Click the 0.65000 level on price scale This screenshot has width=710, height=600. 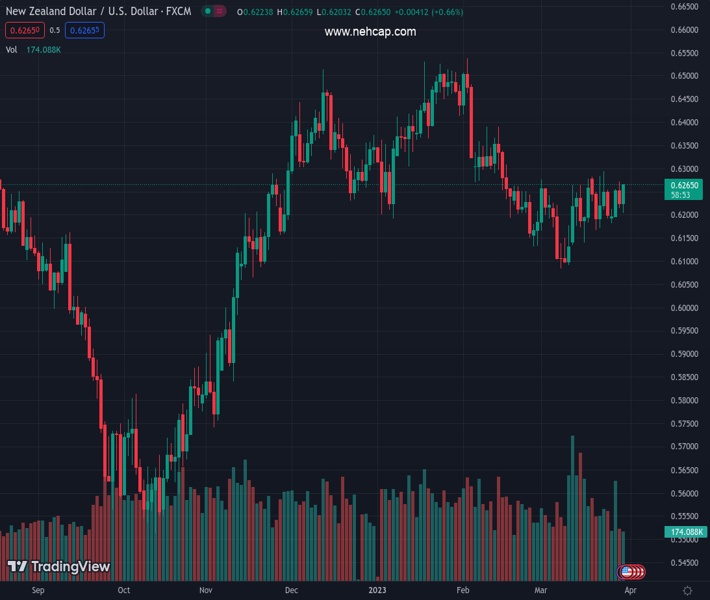pos(684,76)
